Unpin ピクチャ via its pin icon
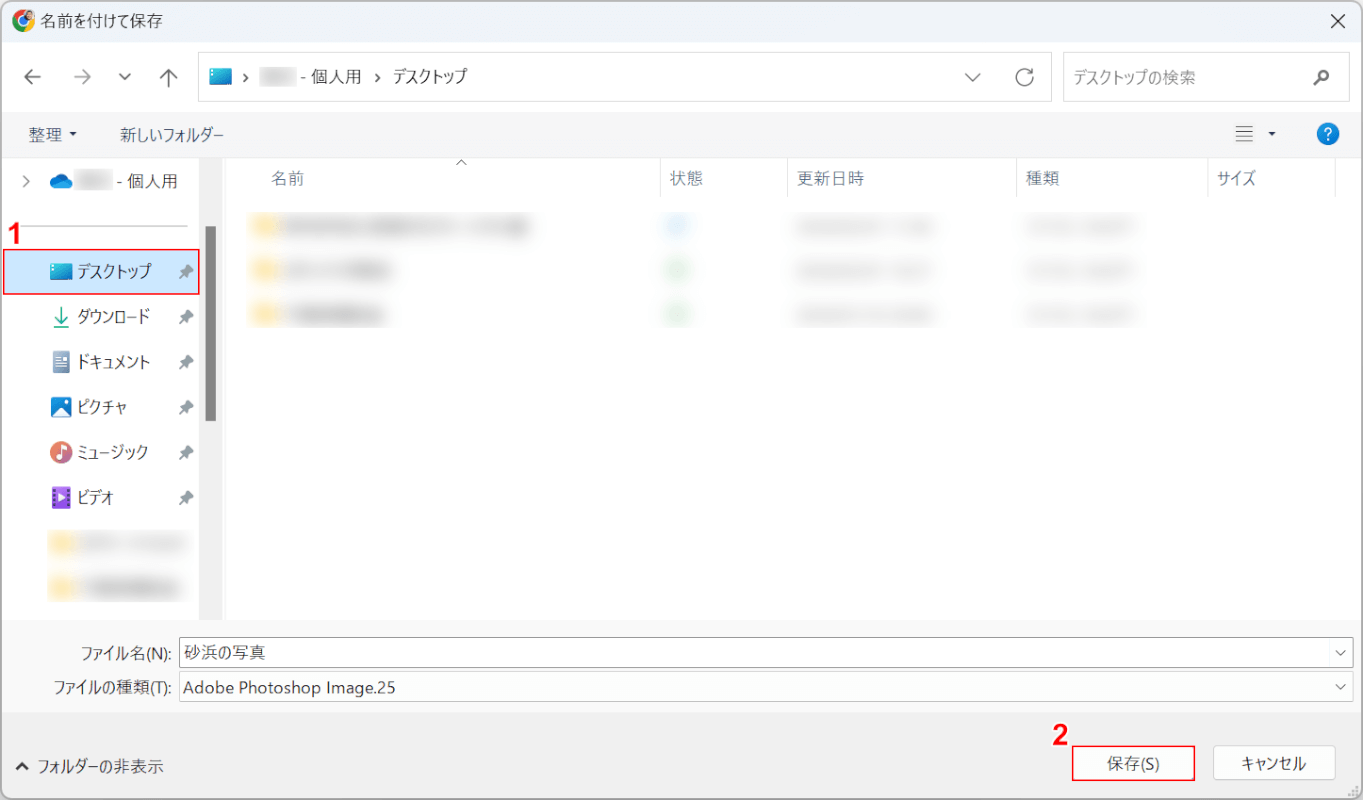The image size is (1363, 800). pos(185,407)
